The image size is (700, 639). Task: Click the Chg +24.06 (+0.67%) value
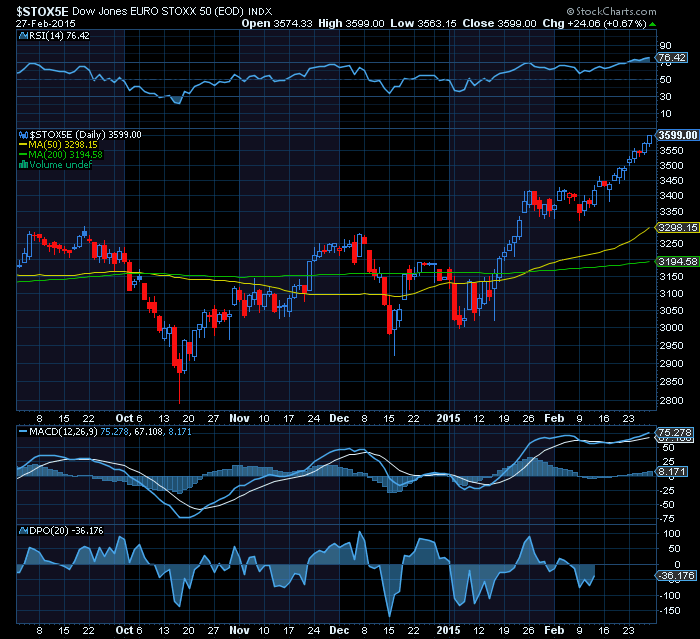coord(594,23)
